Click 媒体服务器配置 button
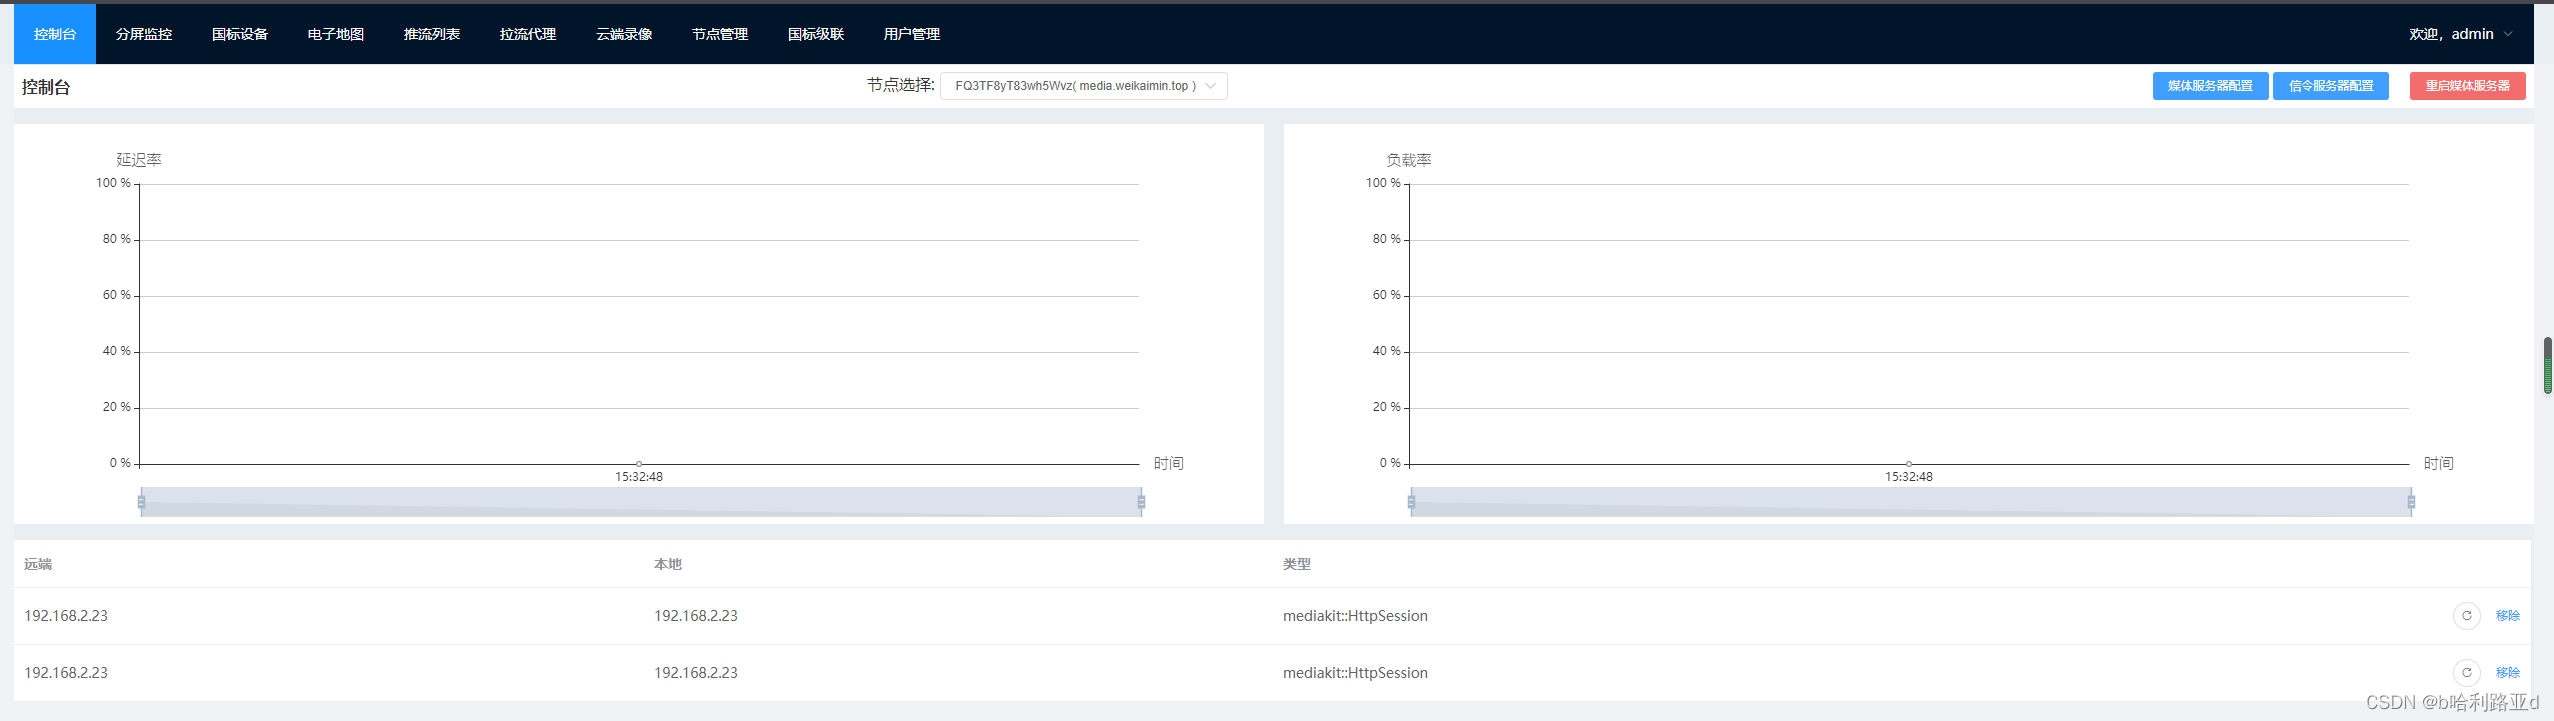 point(2210,86)
